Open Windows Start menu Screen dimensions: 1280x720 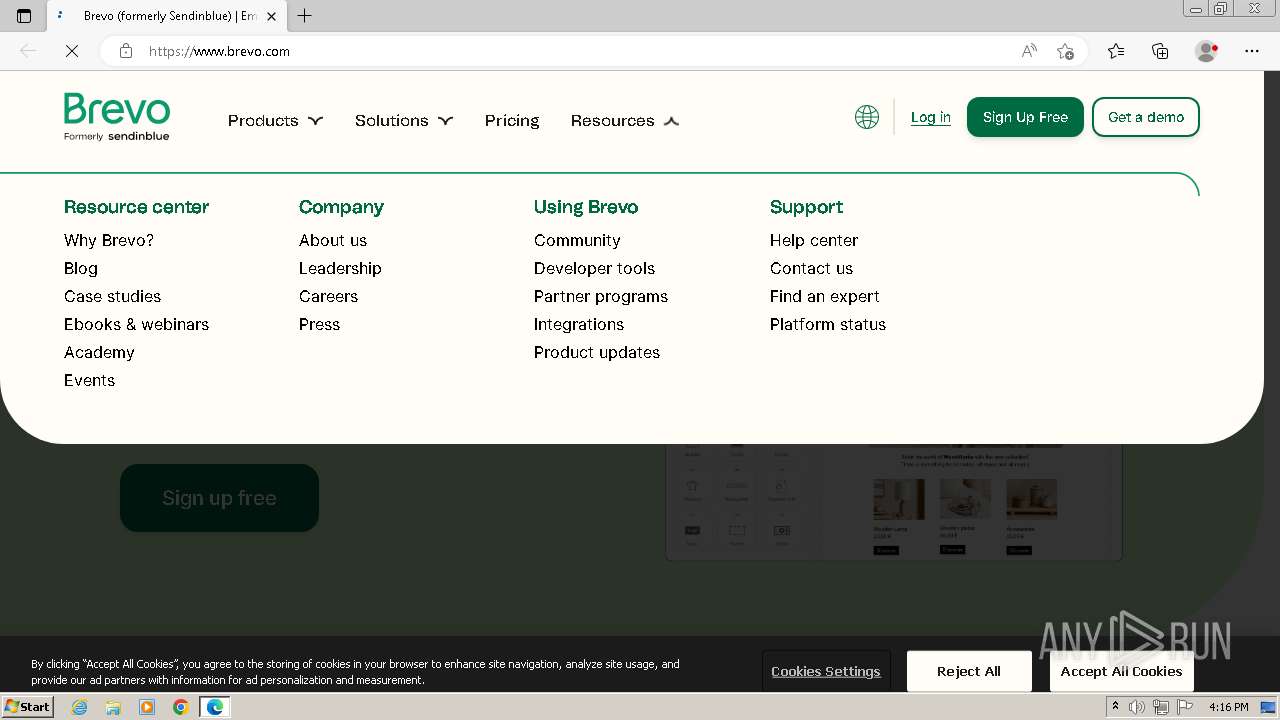[x=28, y=707]
